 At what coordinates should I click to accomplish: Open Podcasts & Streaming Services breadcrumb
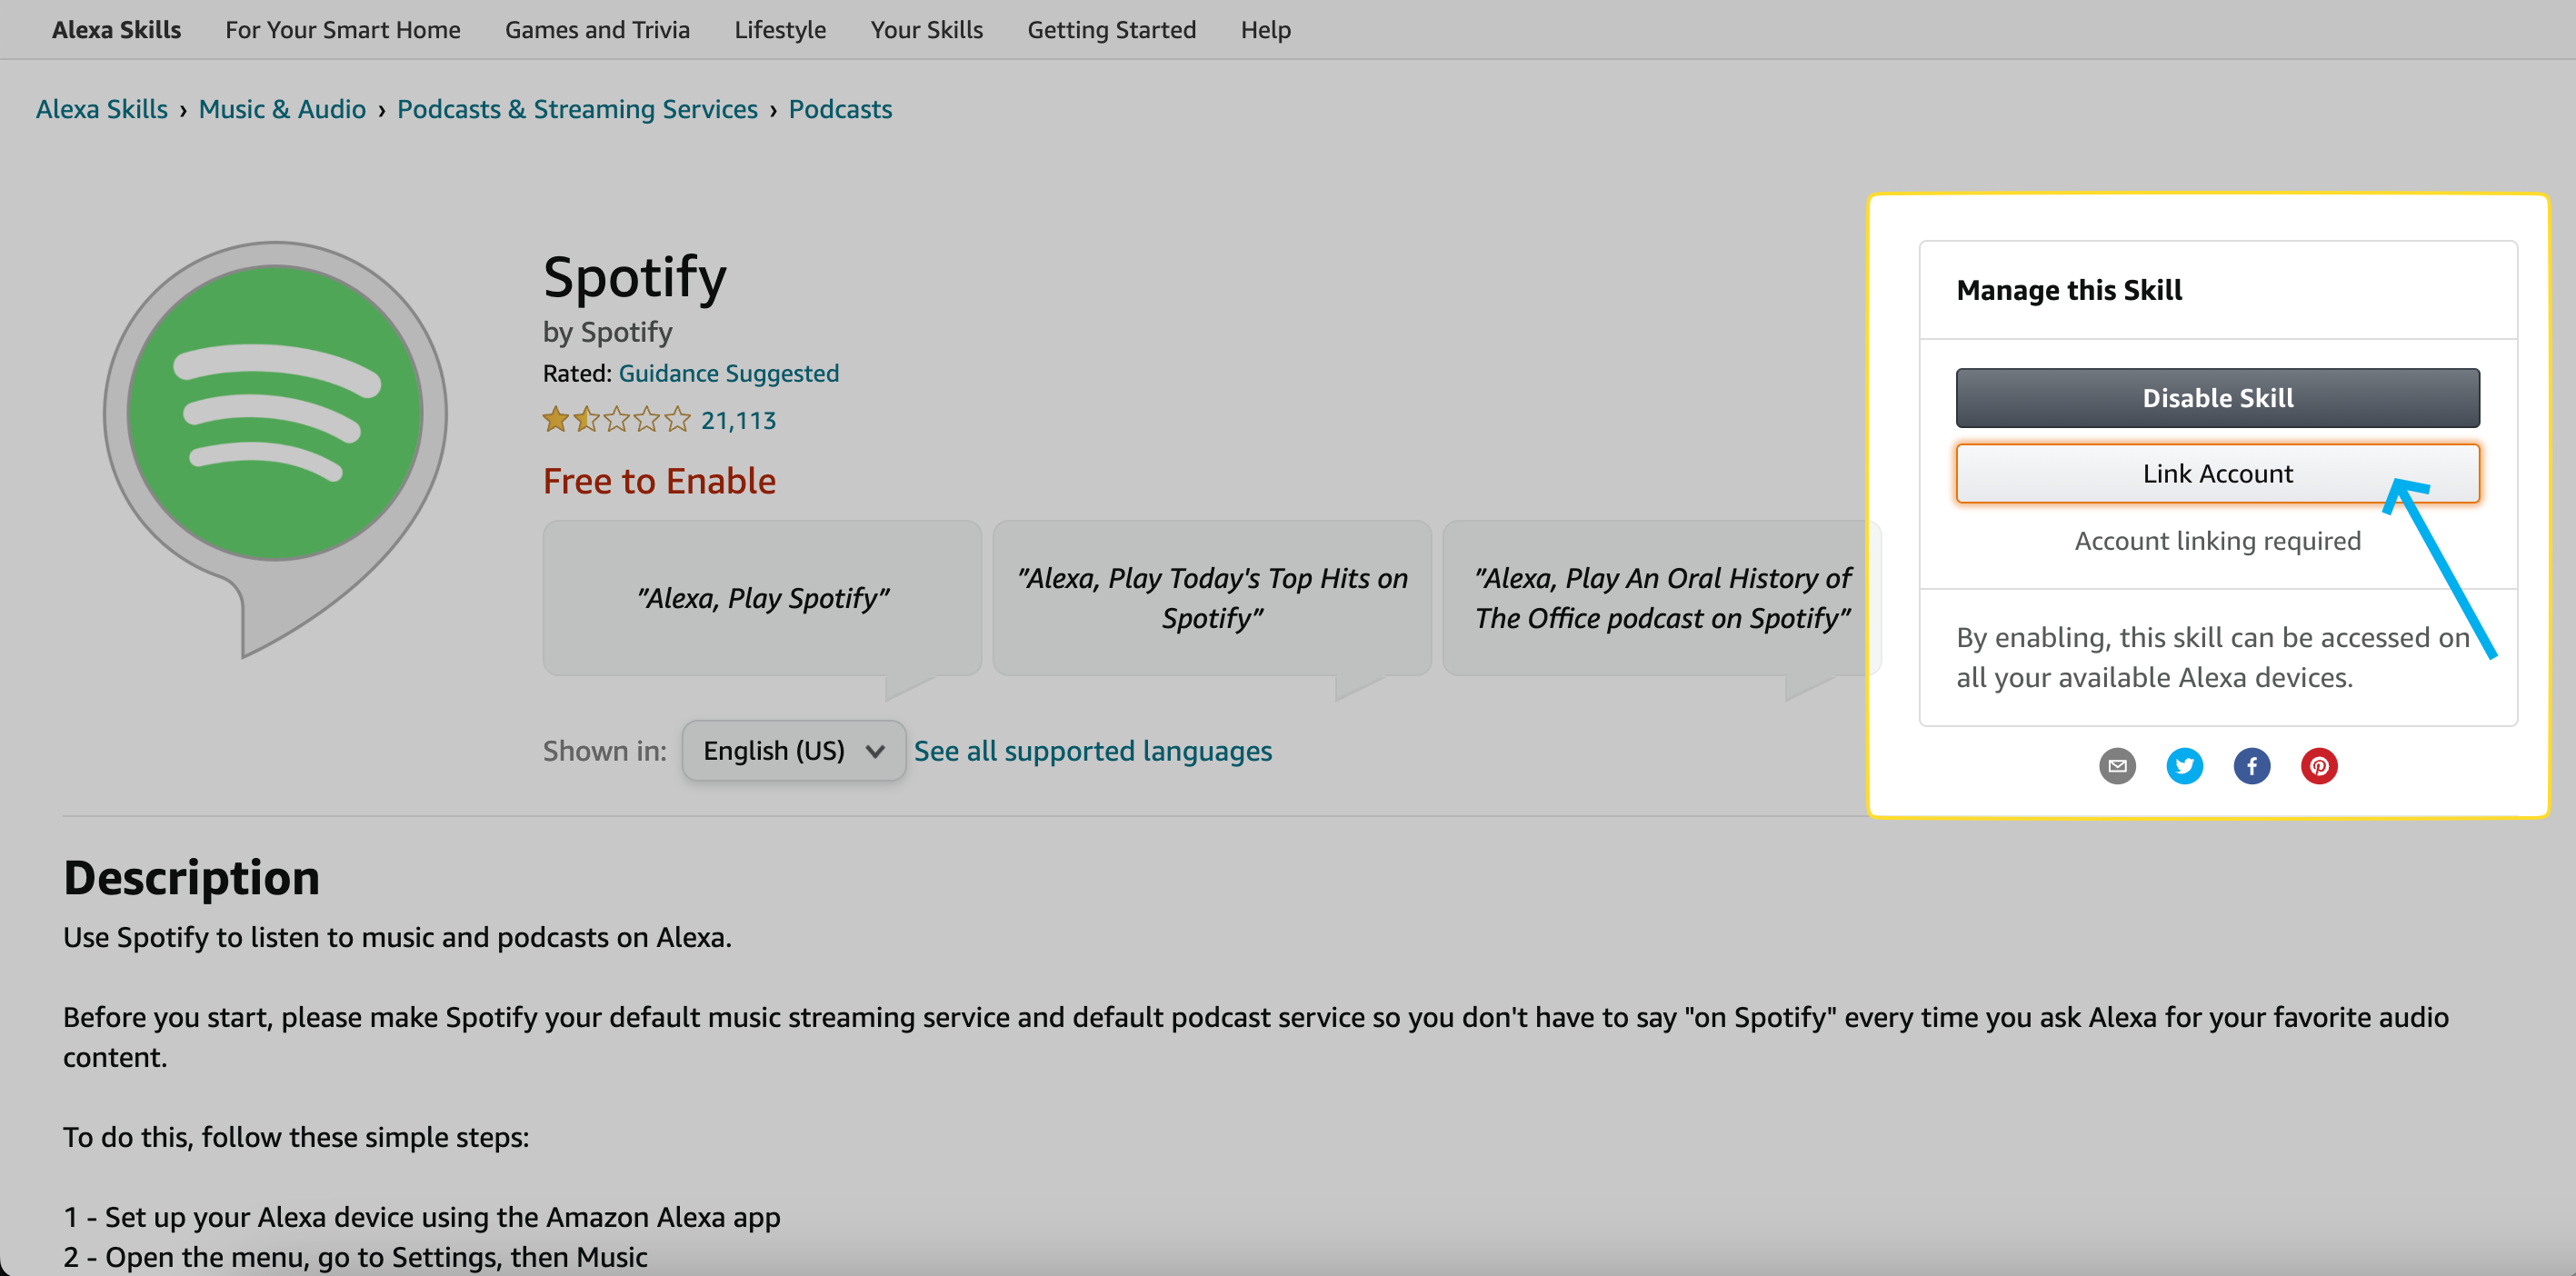tap(577, 109)
